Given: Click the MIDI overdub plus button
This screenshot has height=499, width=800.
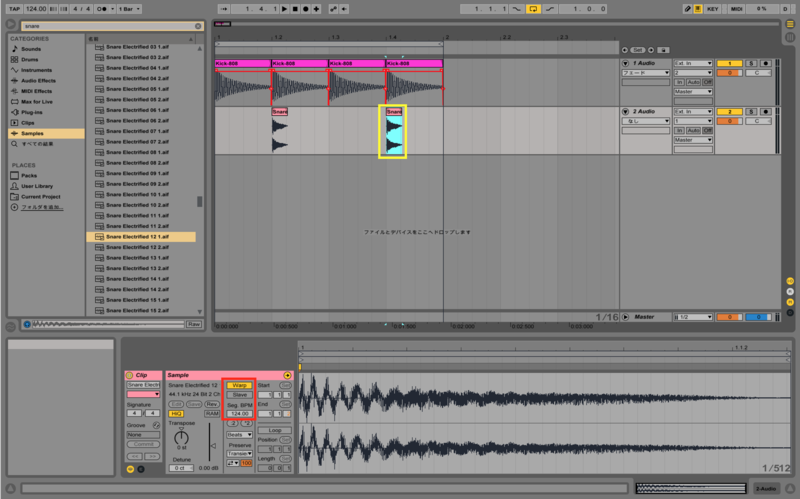Looking at the screenshot, I should (316, 9).
